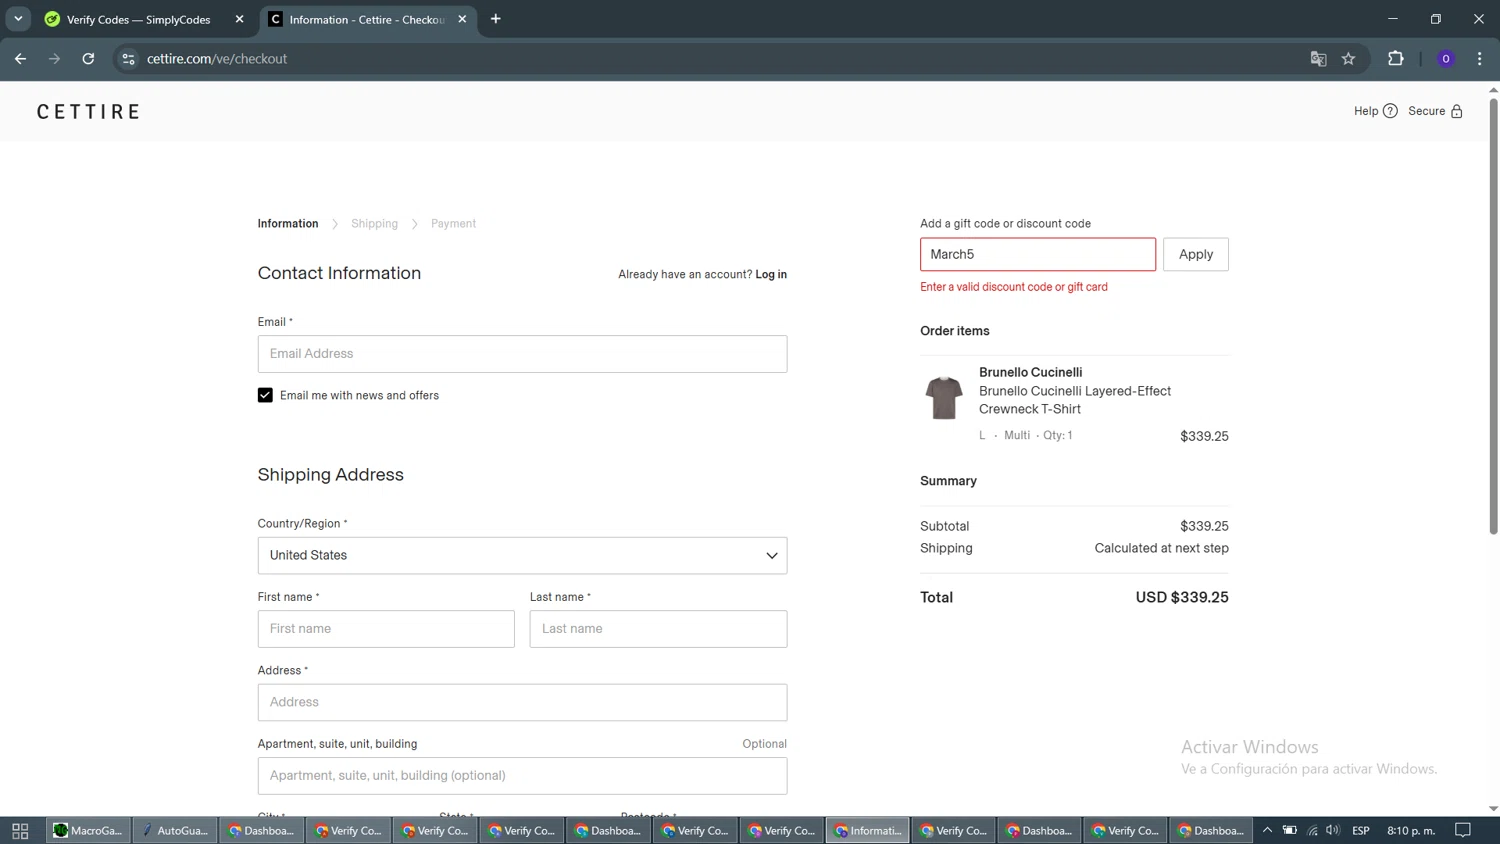Reload the checkout page
The height and width of the screenshot is (844, 1500).
[x=88, y=59]
